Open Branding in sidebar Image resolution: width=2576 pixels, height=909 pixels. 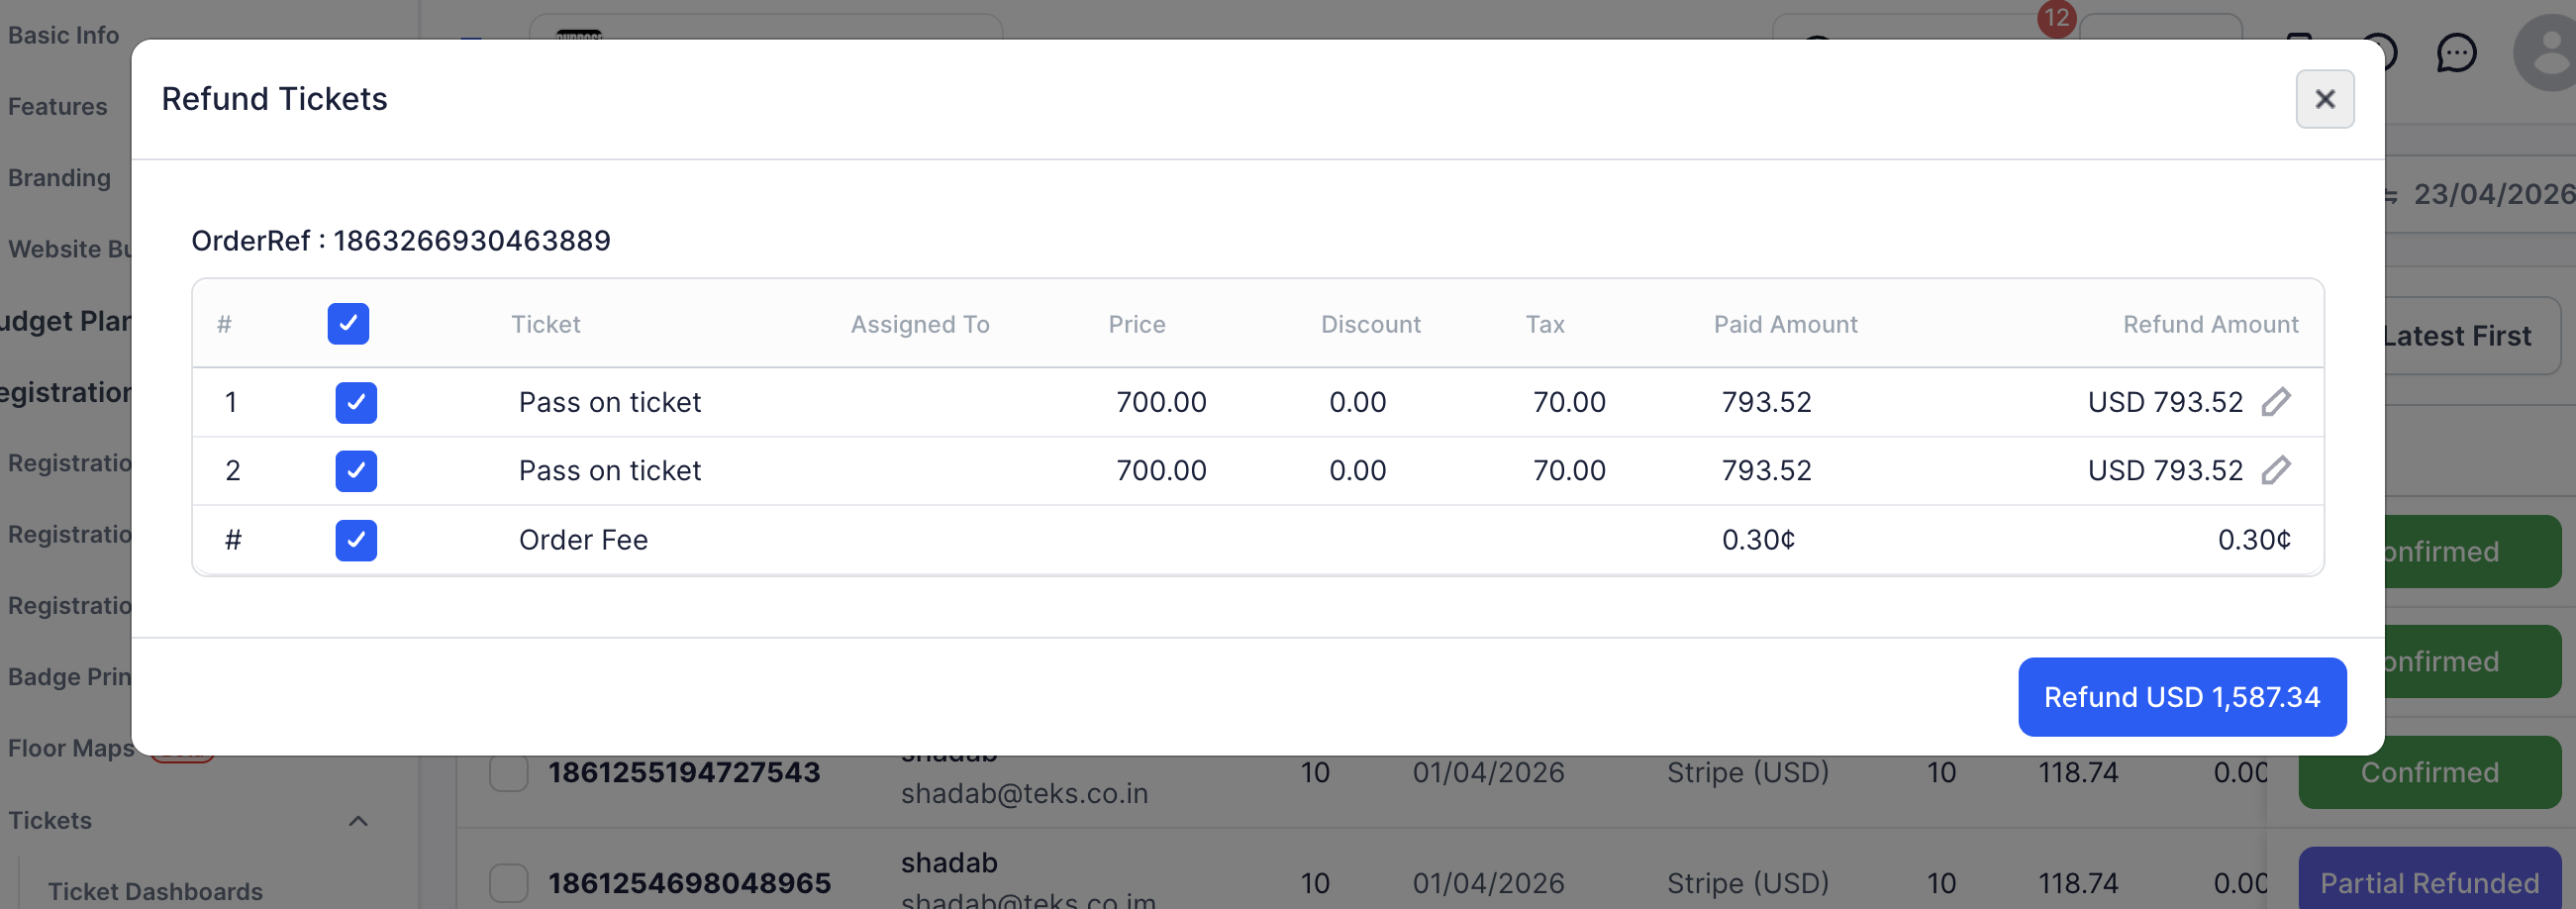(59, 178)
